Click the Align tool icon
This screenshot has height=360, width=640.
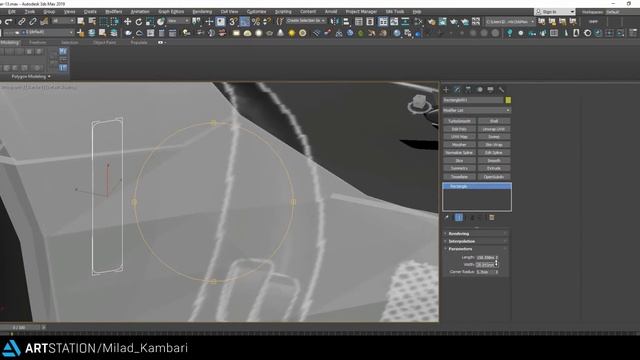tap(346, 22)
